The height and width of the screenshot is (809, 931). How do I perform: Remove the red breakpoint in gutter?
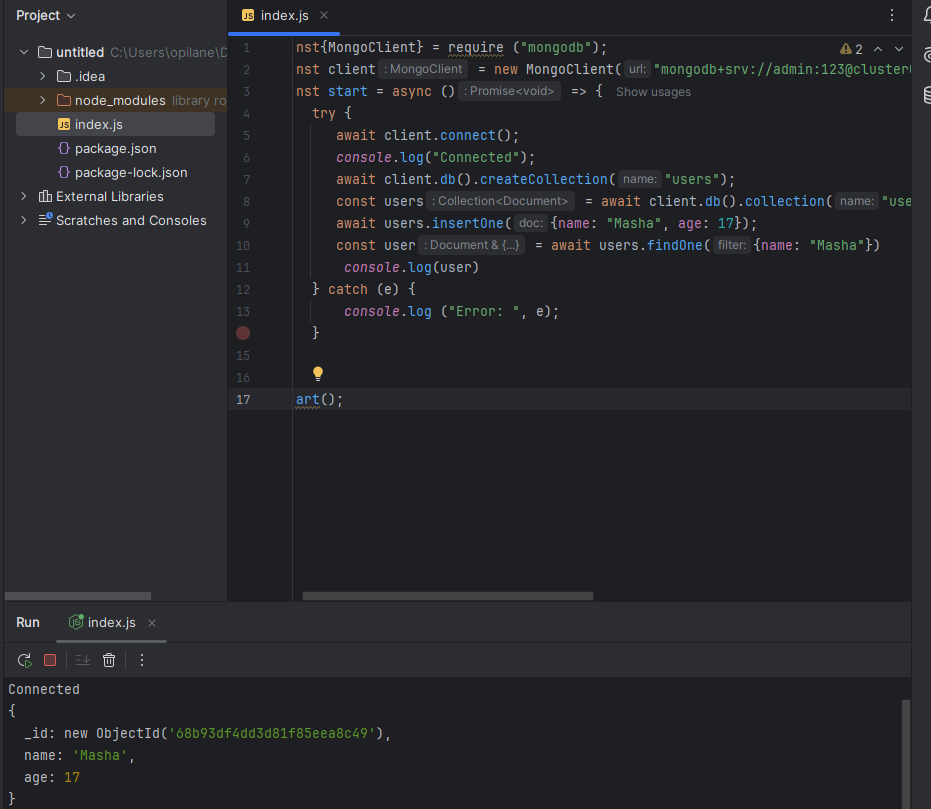pos(243,333)
